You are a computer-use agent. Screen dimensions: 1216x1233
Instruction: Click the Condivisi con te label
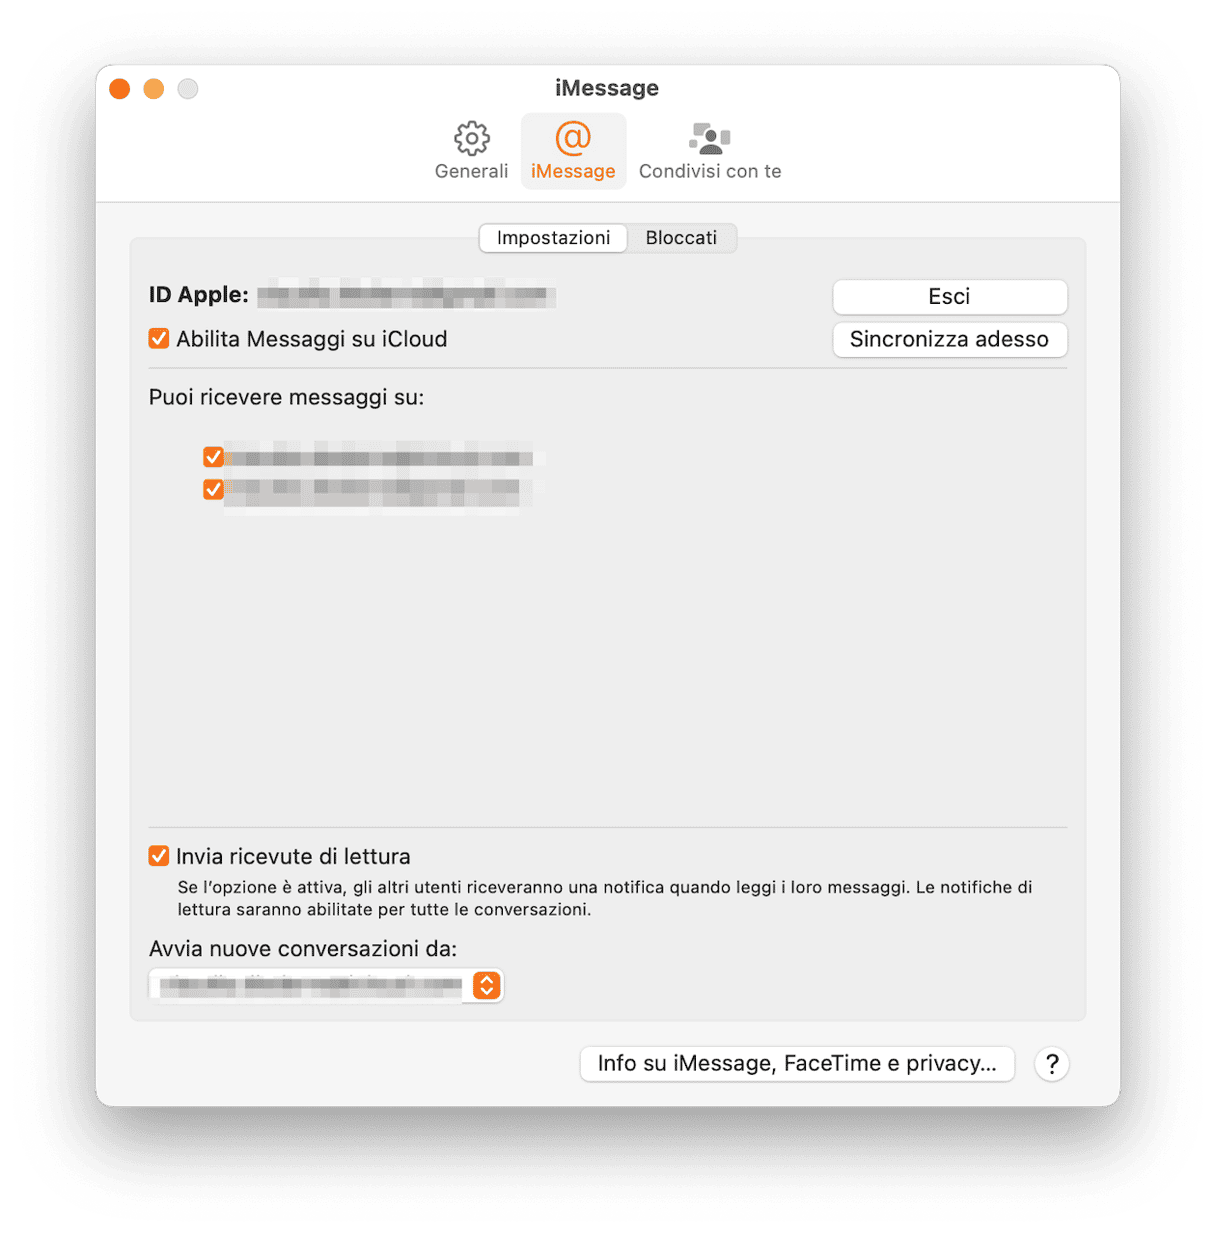point(710,172)
